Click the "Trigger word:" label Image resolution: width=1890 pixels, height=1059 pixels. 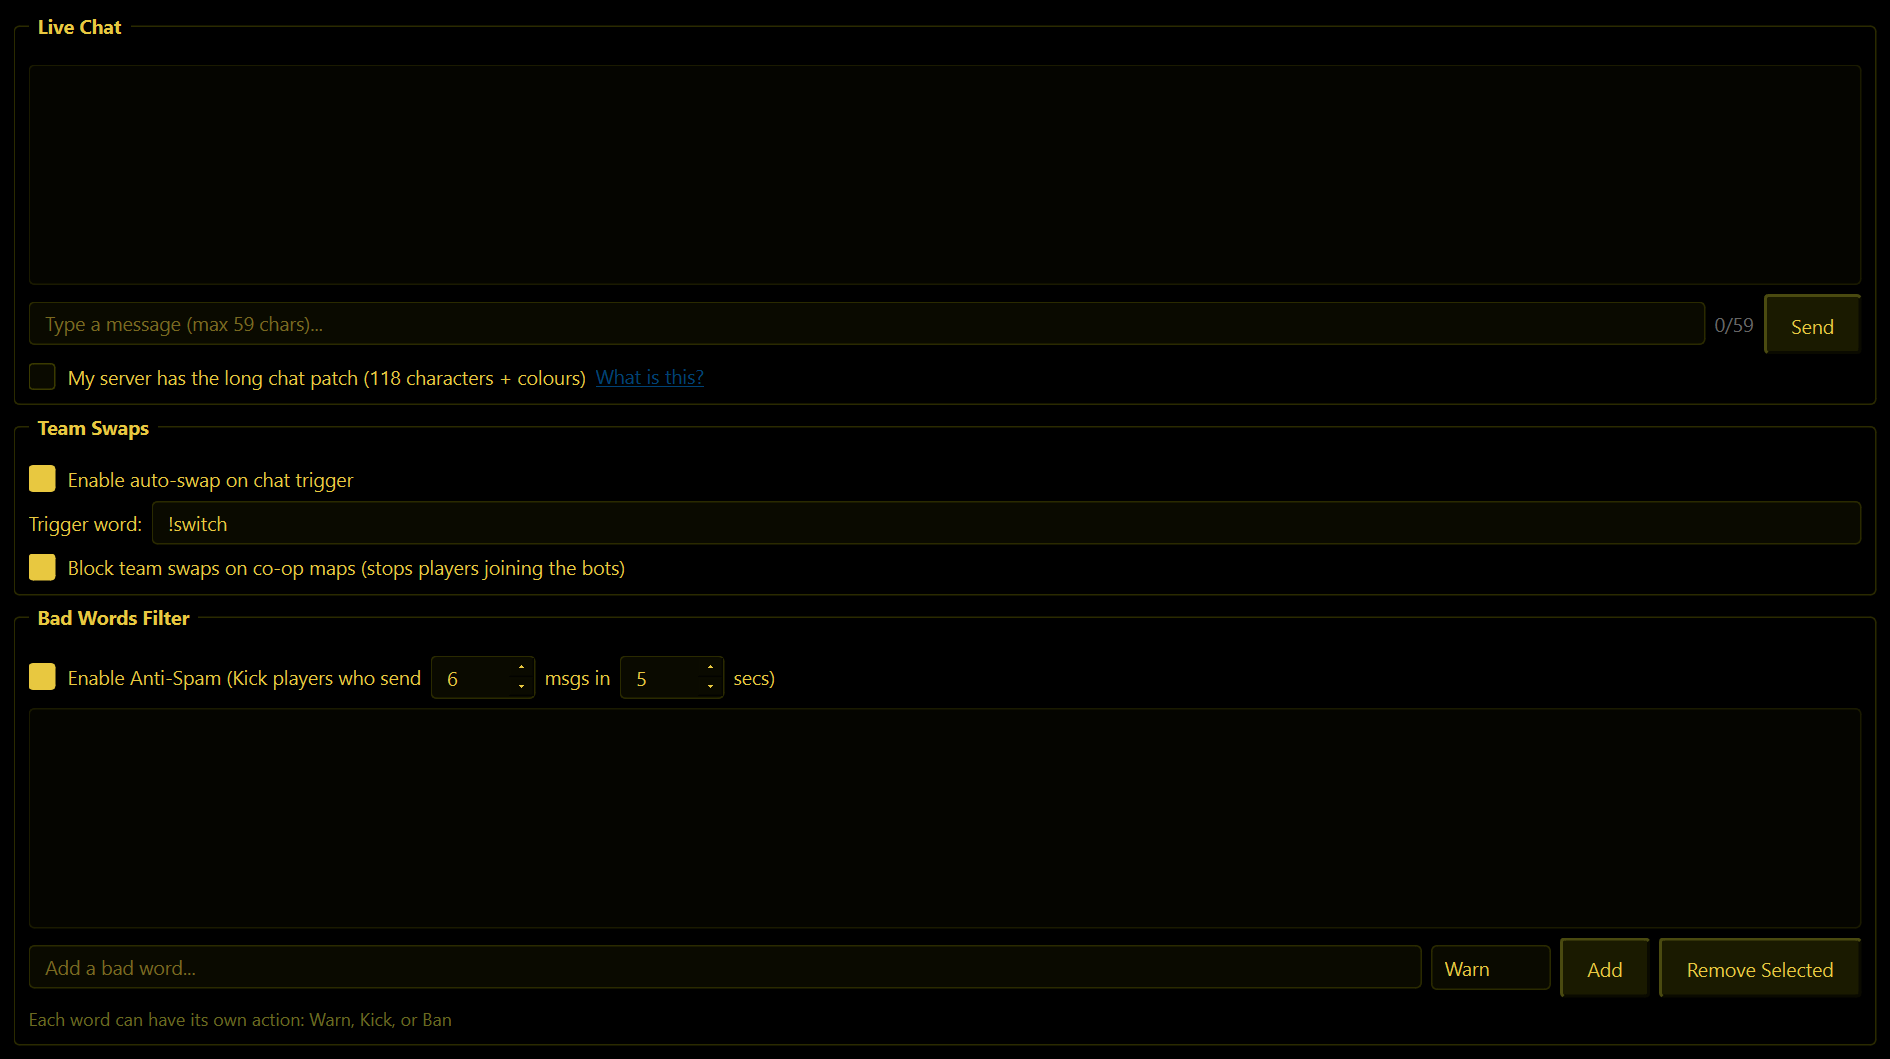click(x=85, y=524)
